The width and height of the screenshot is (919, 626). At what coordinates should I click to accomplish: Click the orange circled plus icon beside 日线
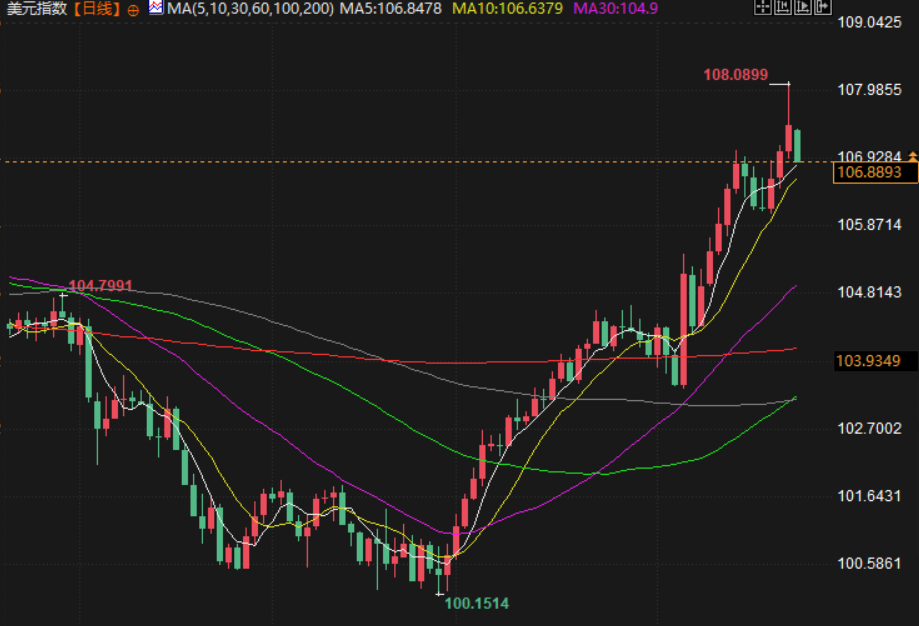[133, 9]
